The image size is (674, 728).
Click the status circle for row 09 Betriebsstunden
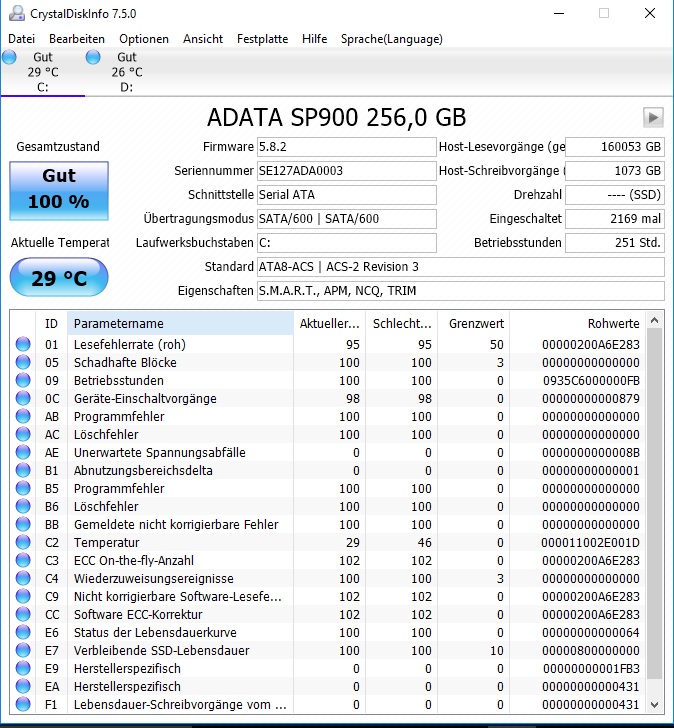click(23, 381)
